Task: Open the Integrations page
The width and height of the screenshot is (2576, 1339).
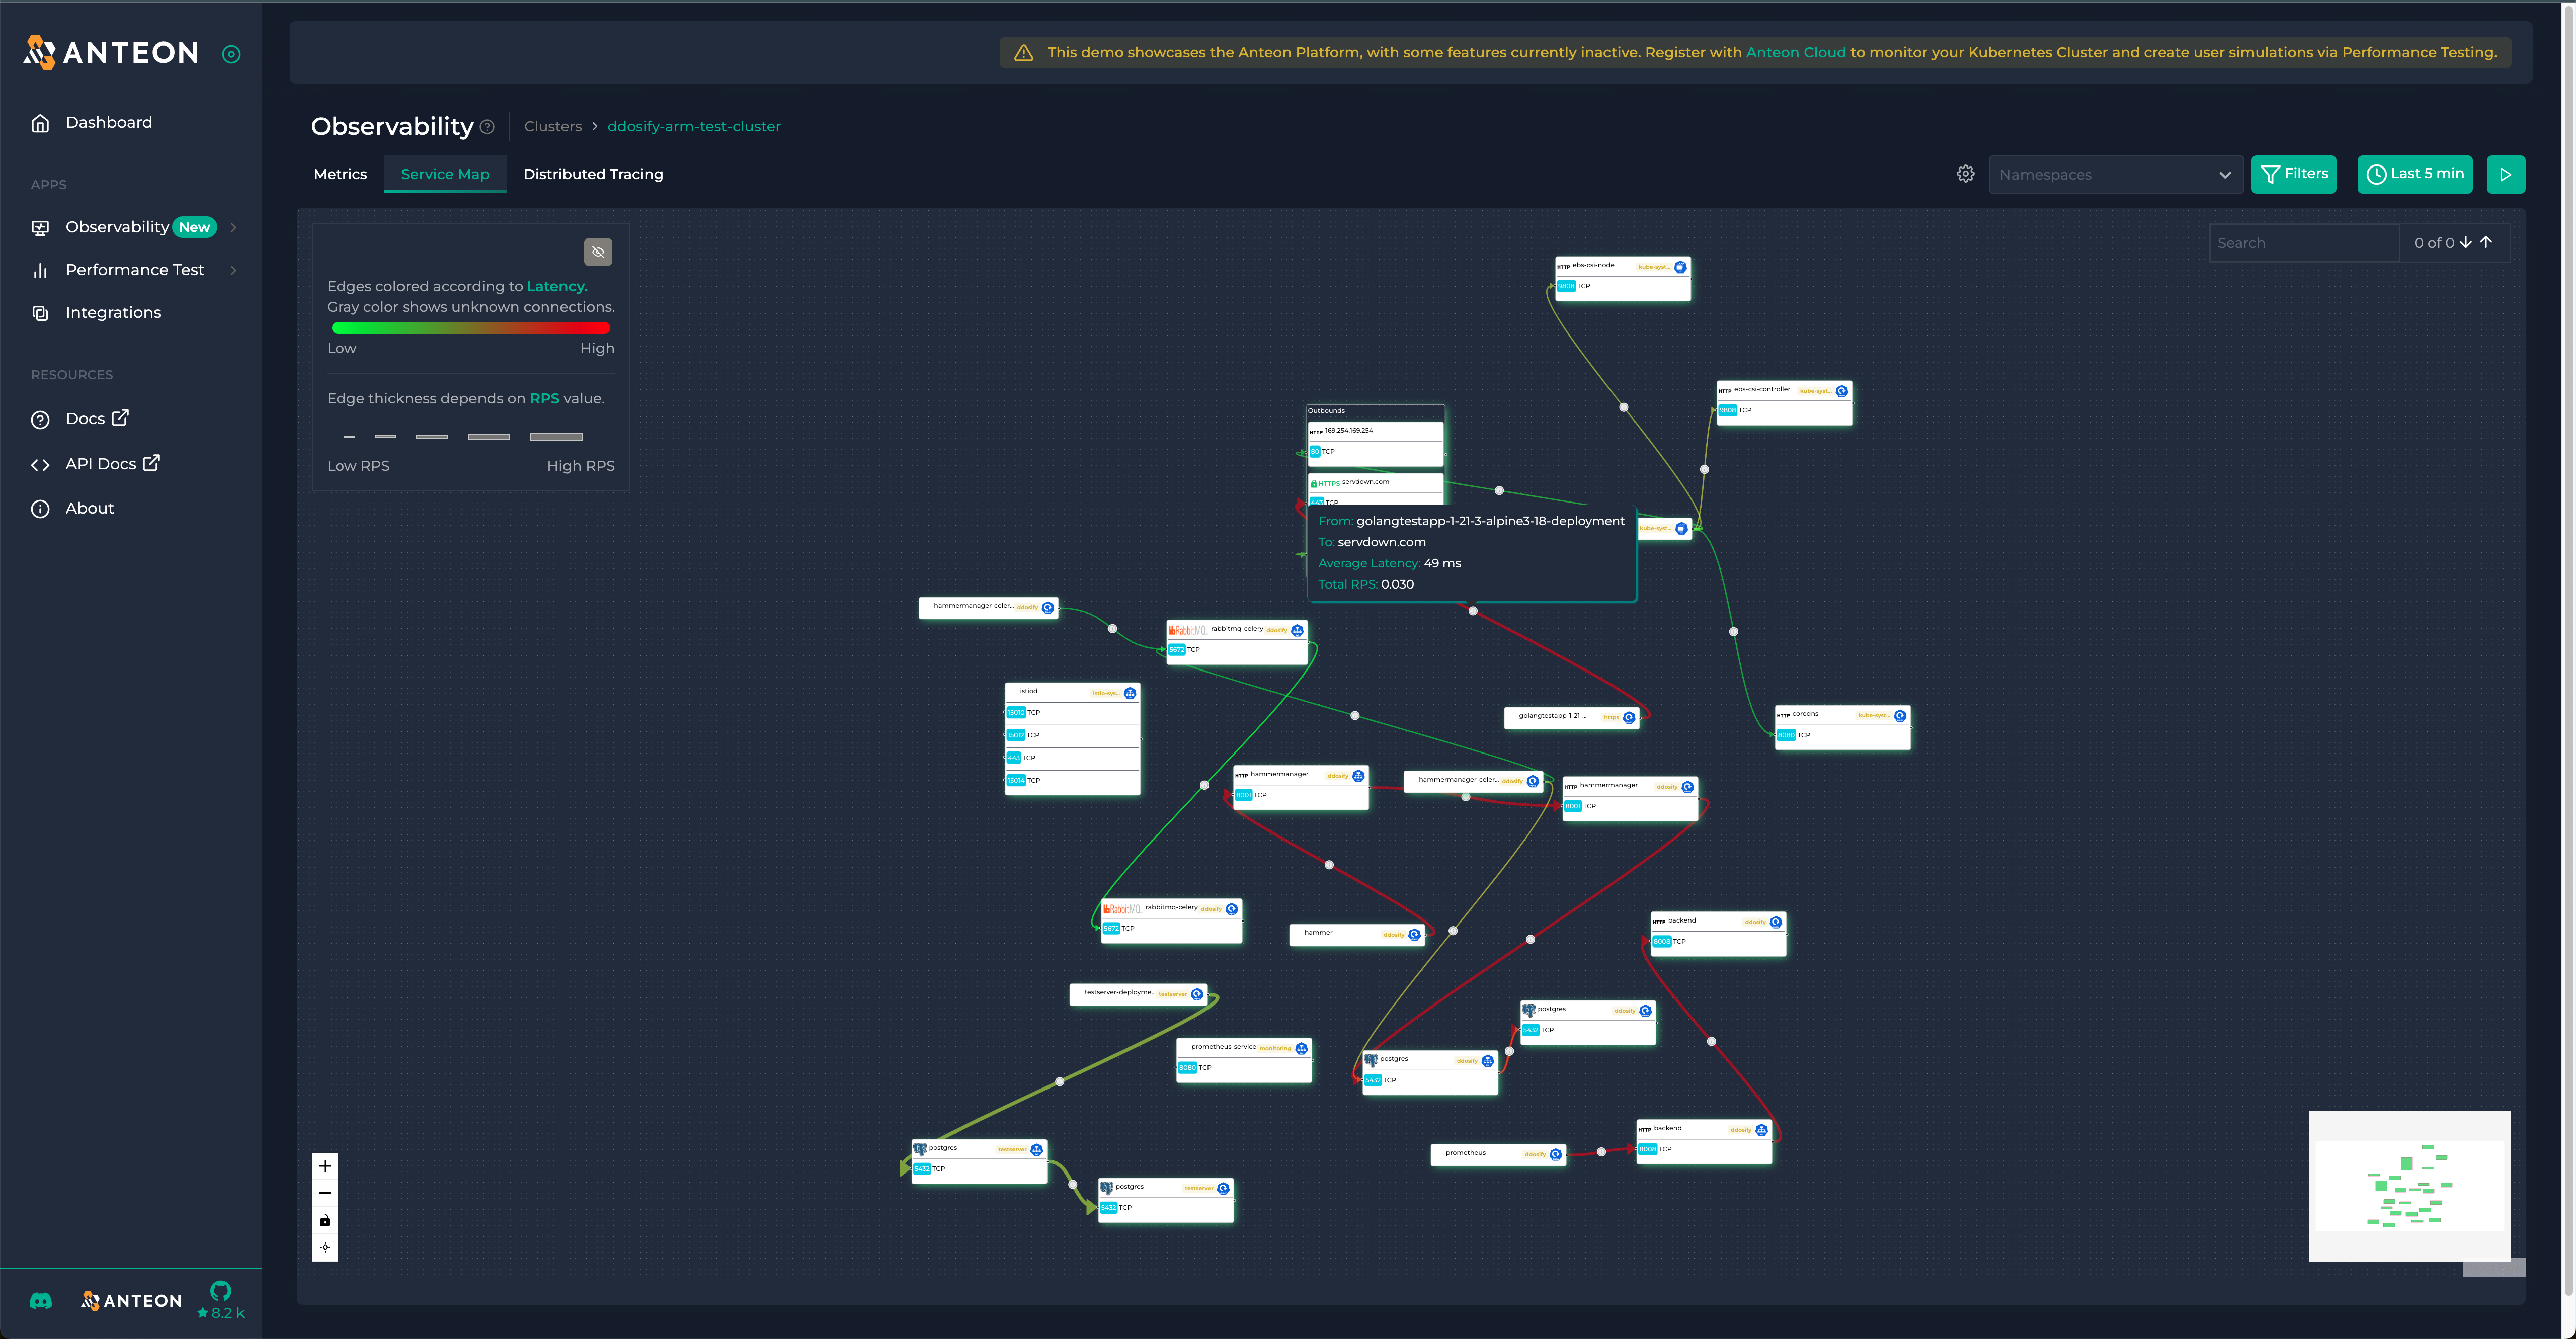Action: 113,312
